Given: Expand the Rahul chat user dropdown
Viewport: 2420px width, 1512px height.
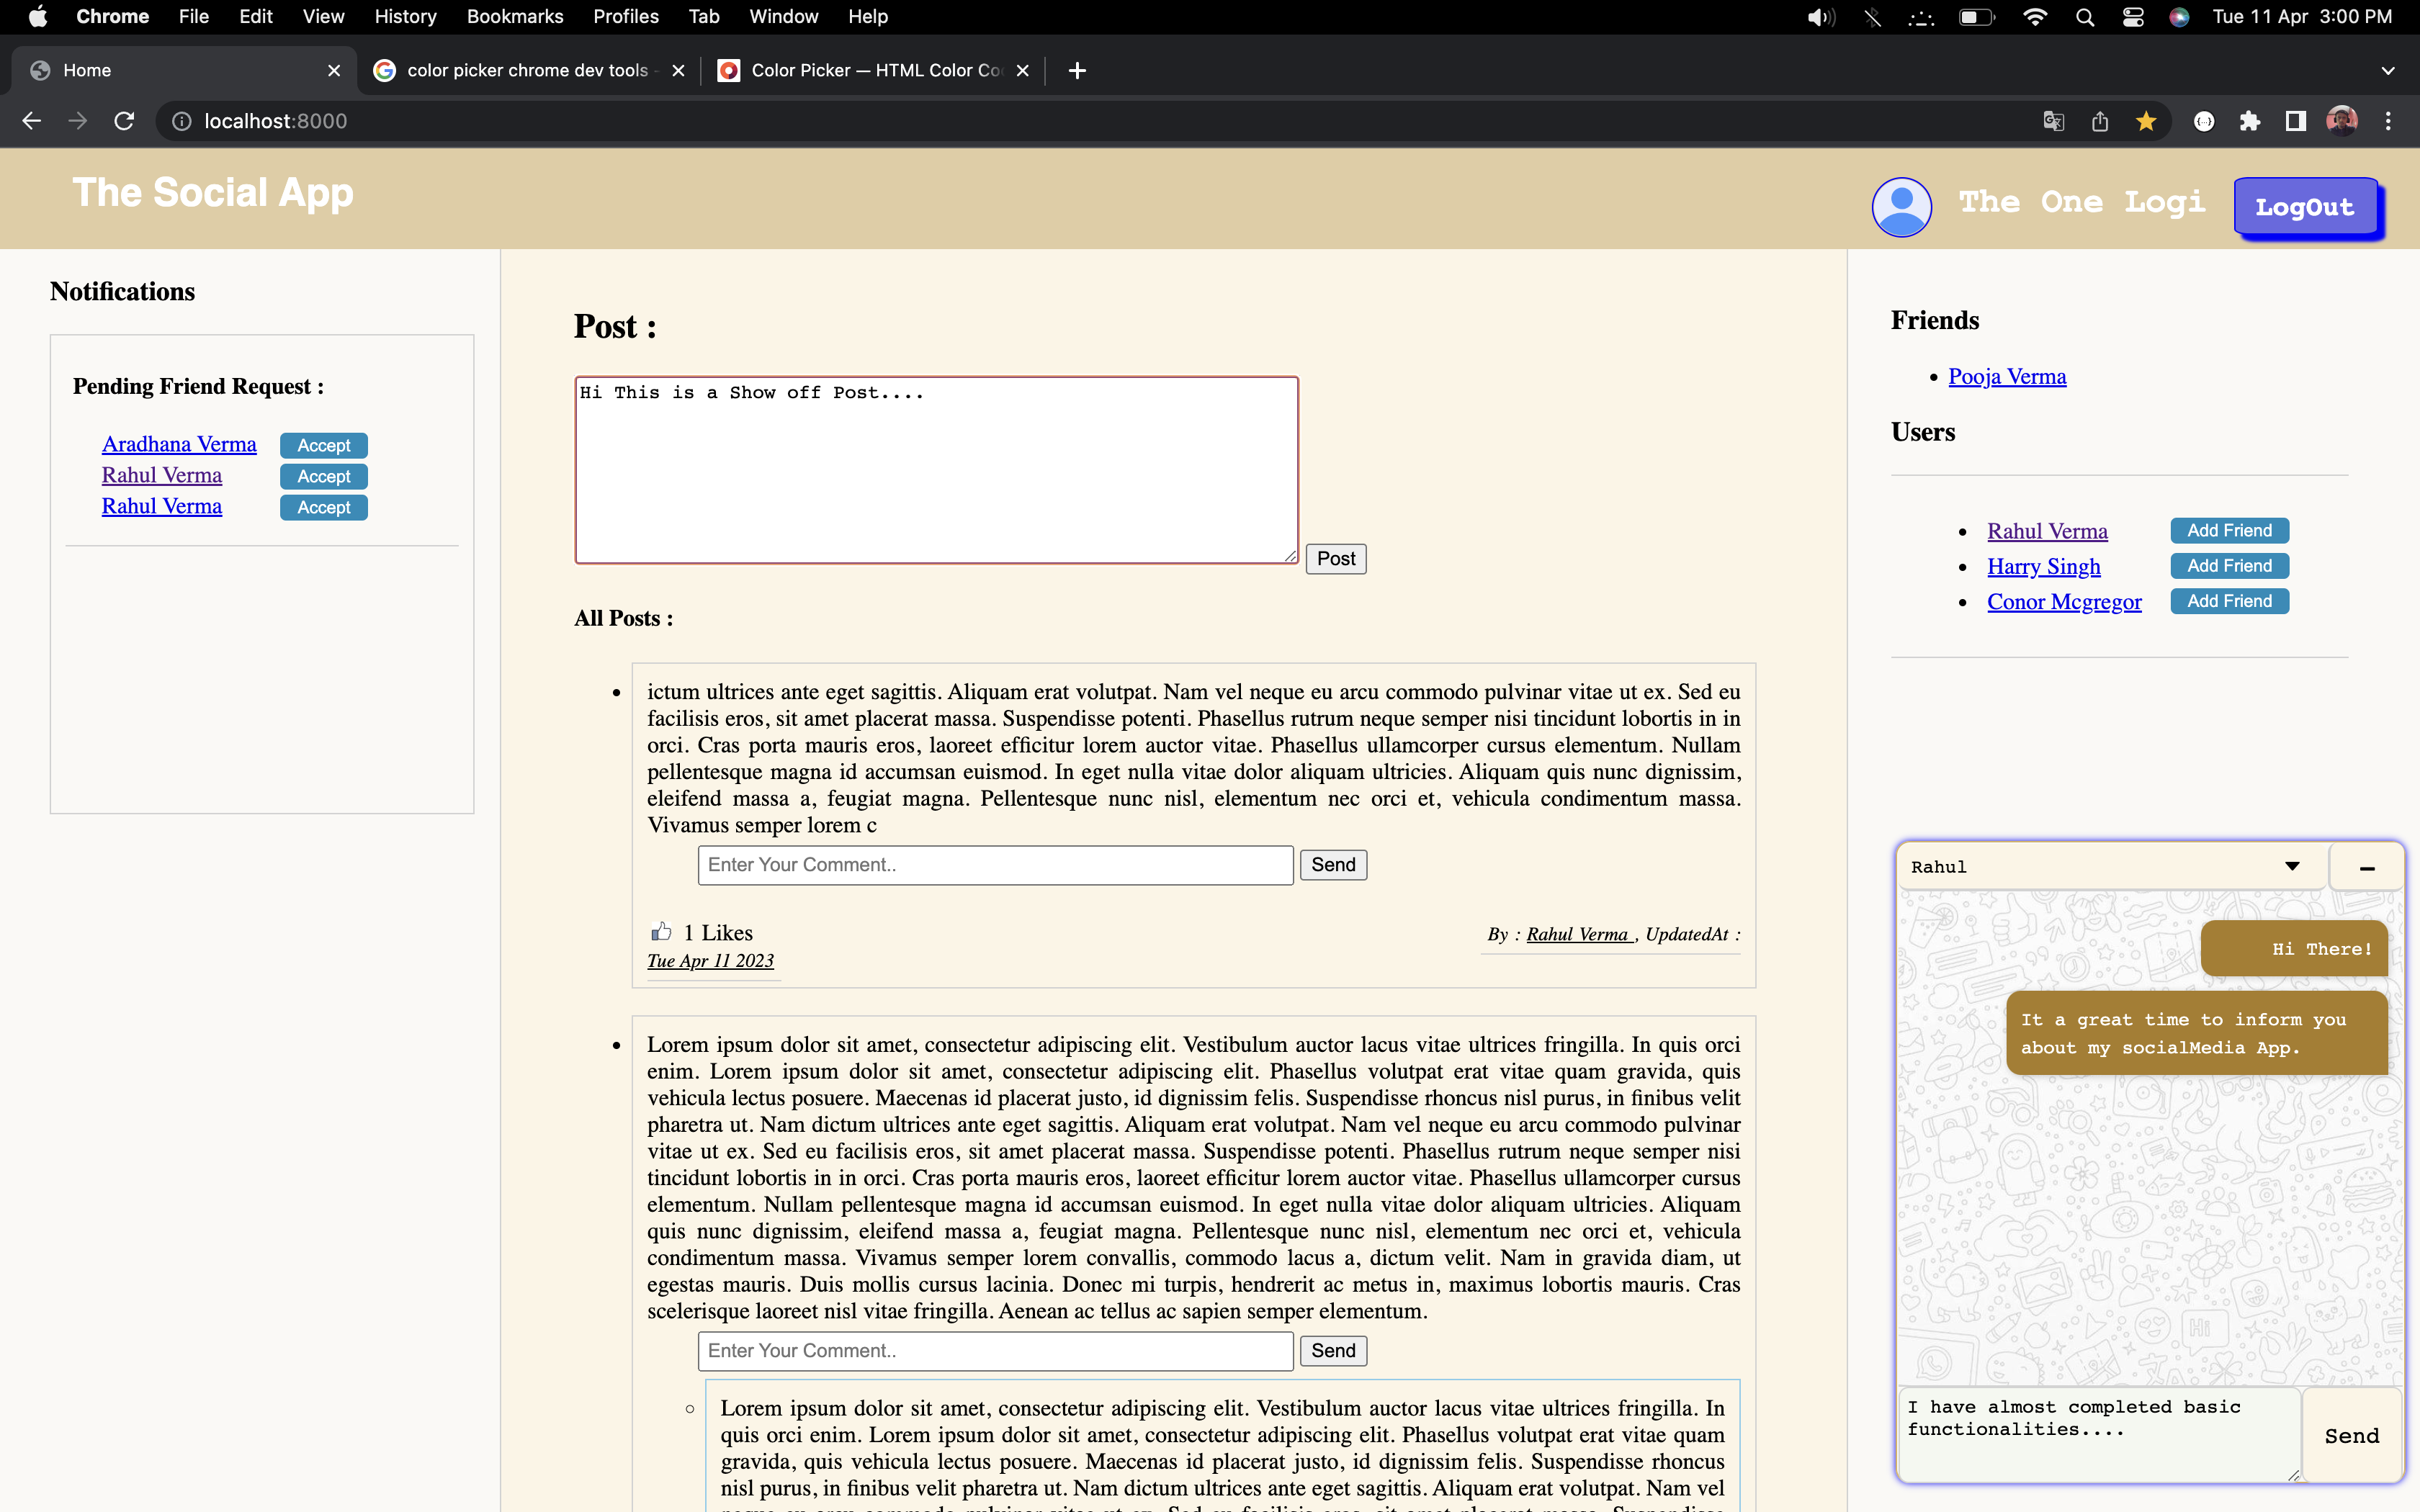Looking at the screenshot, I should (2292, 866).
